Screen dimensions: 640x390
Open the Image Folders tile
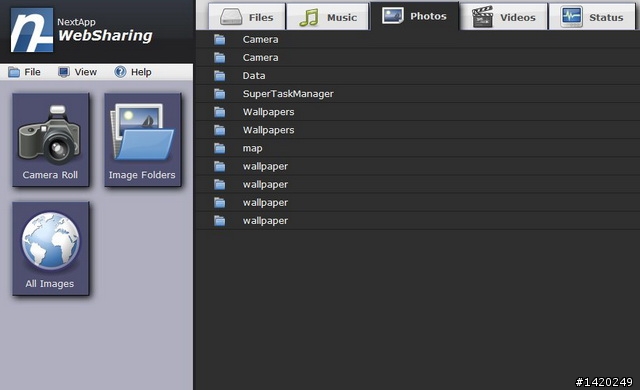pyautogui.click(x=142, y=140)
